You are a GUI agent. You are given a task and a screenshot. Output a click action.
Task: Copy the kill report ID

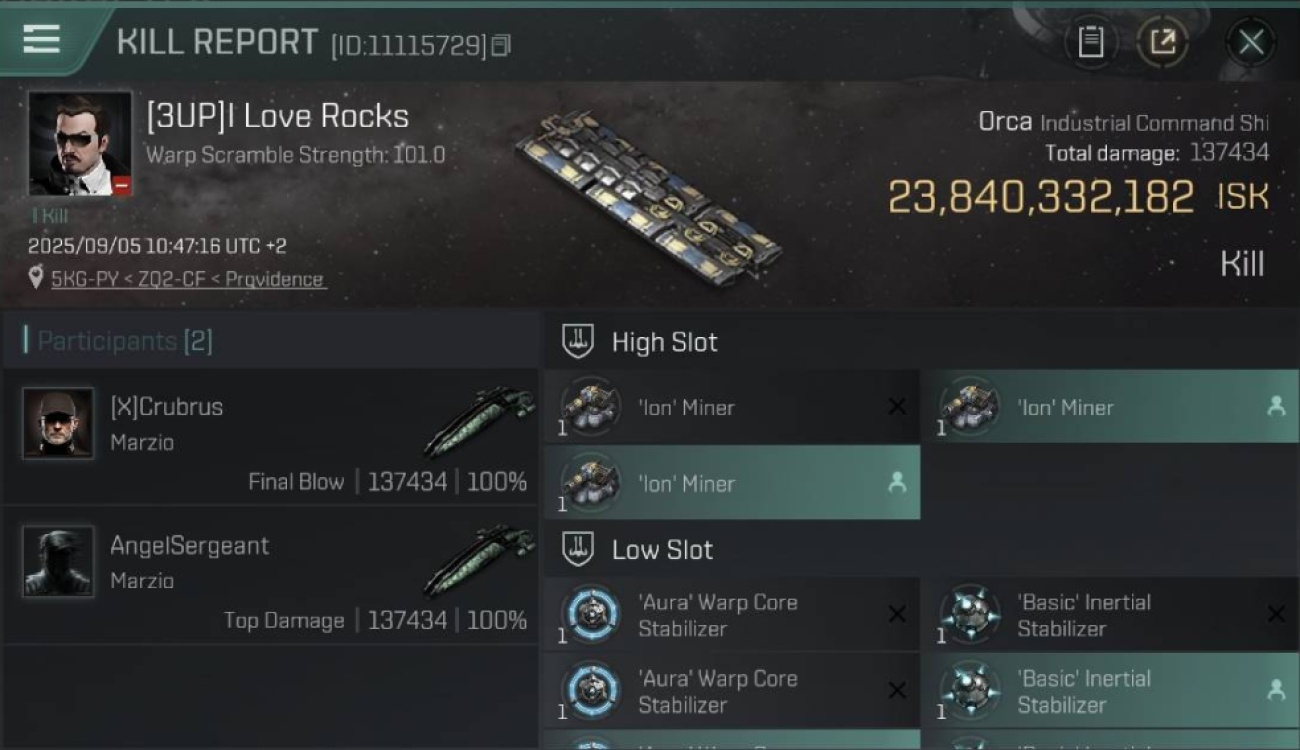pos(501,45)
